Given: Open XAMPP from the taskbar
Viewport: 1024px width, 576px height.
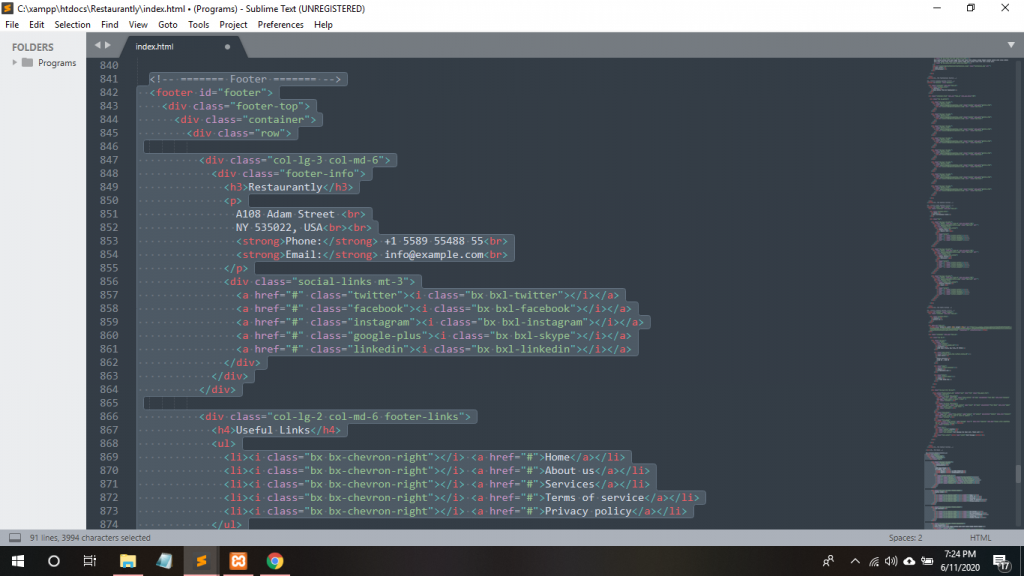Looking at the screenshot, I should [238, 561].
